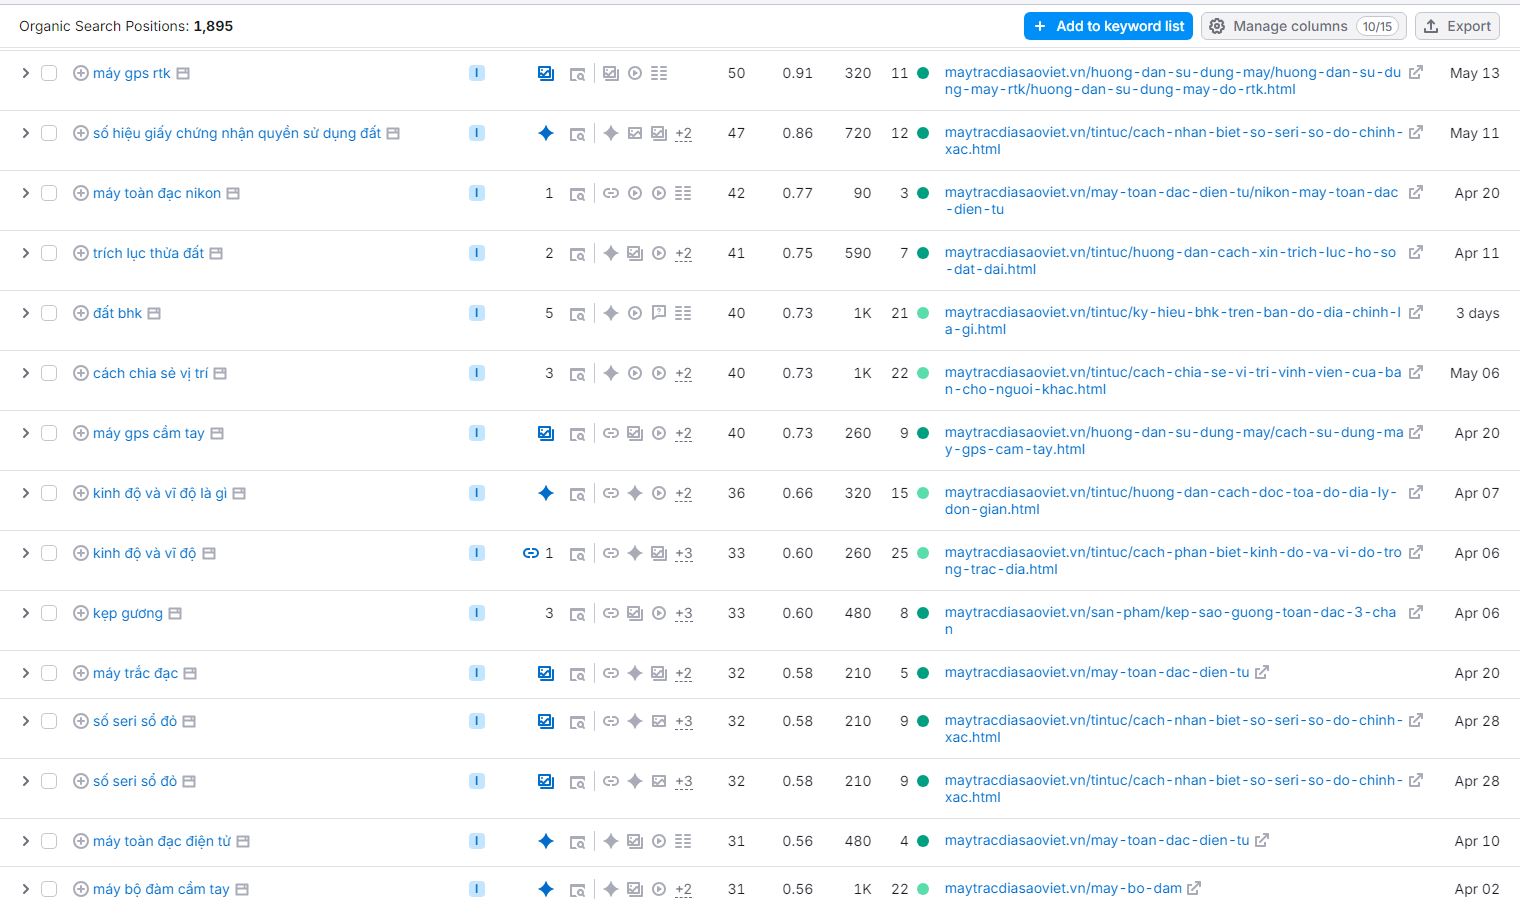Click the AI overview star icon for kinh độ và vĩ độ là gì
The height and width of the screenshot is (914, 1520).
(x=546, y=493)
